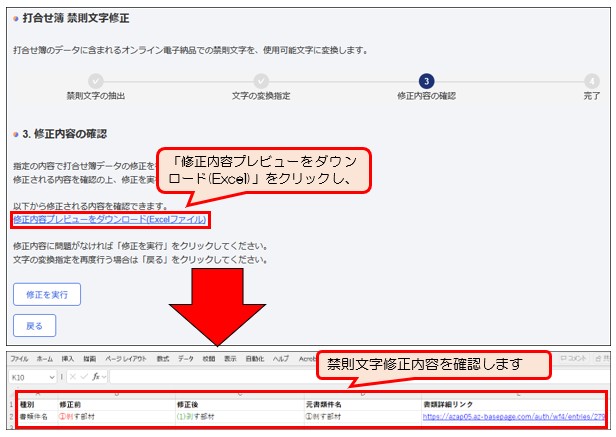Click the confirm checkmark icon in formula bar
Image resolution: width=616 pixels, height=437 pixels.
click(x=84, y=377)
